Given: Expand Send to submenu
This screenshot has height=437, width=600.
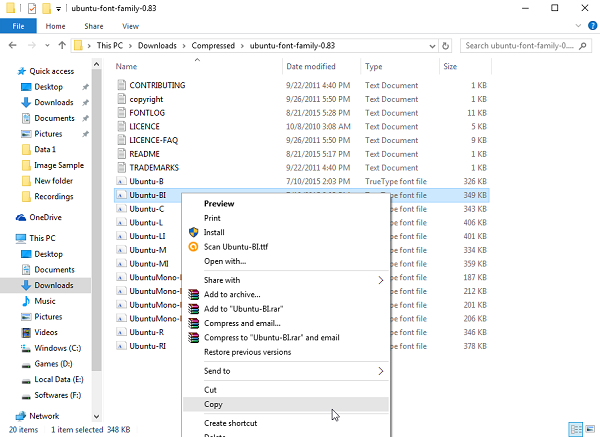Looking at the screenshot, I should click(381, 371).
